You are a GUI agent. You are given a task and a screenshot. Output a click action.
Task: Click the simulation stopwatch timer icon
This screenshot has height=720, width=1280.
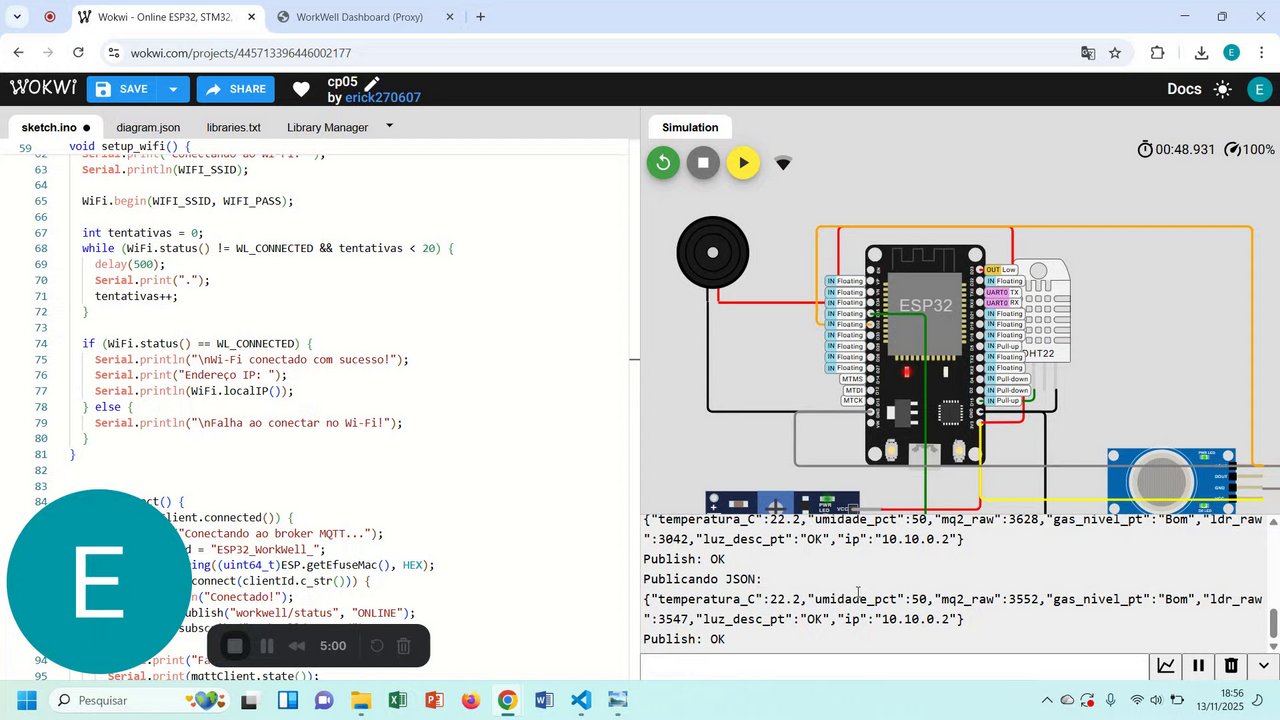(1145, 149)
